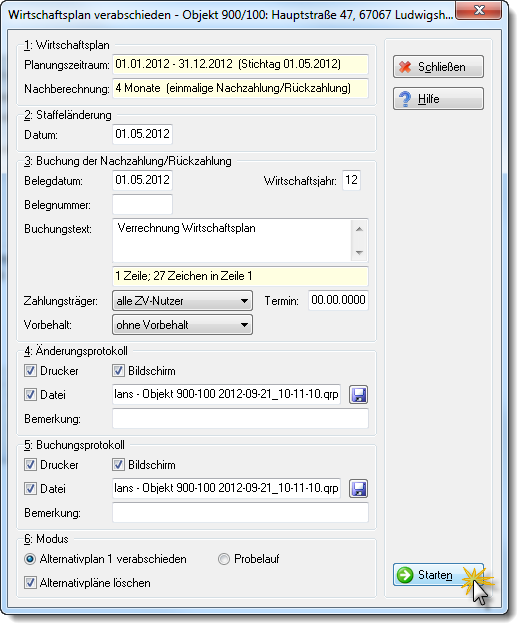Click the Termin date field
Screen dimensions: 524x630
pyautogui.click(x=338, y=300)
